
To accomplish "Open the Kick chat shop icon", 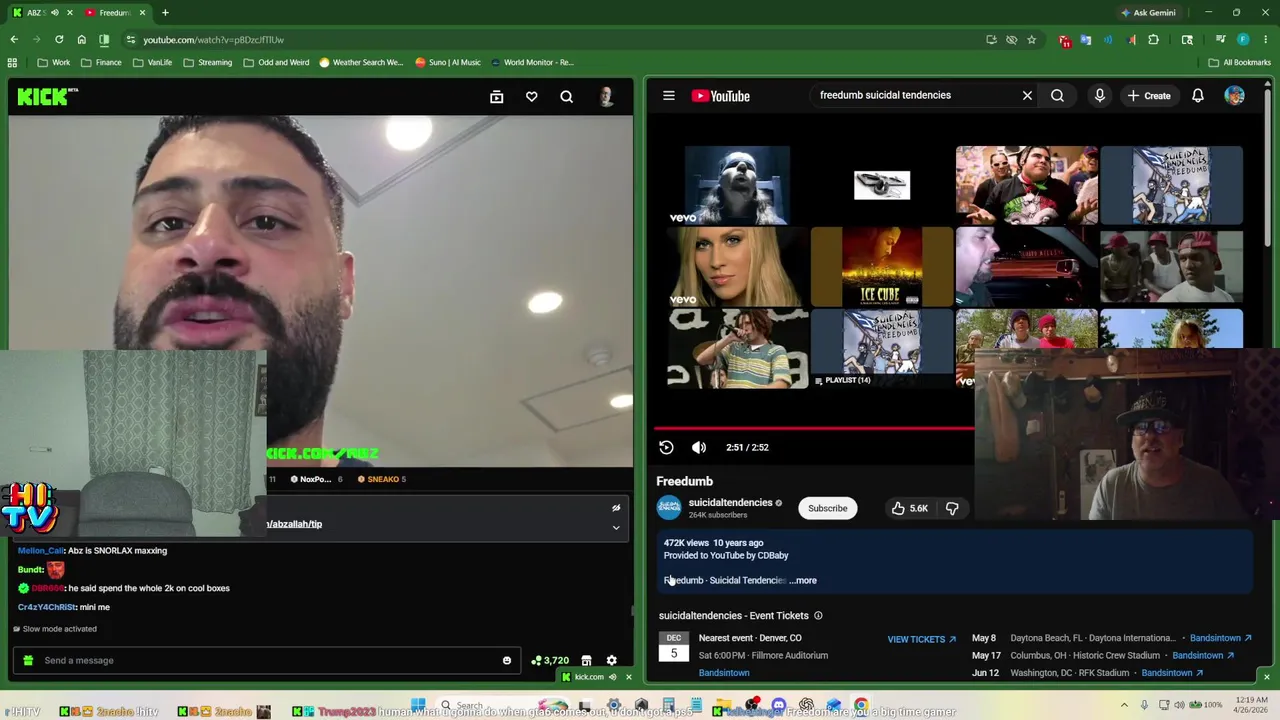I will (x=586, y=661).
